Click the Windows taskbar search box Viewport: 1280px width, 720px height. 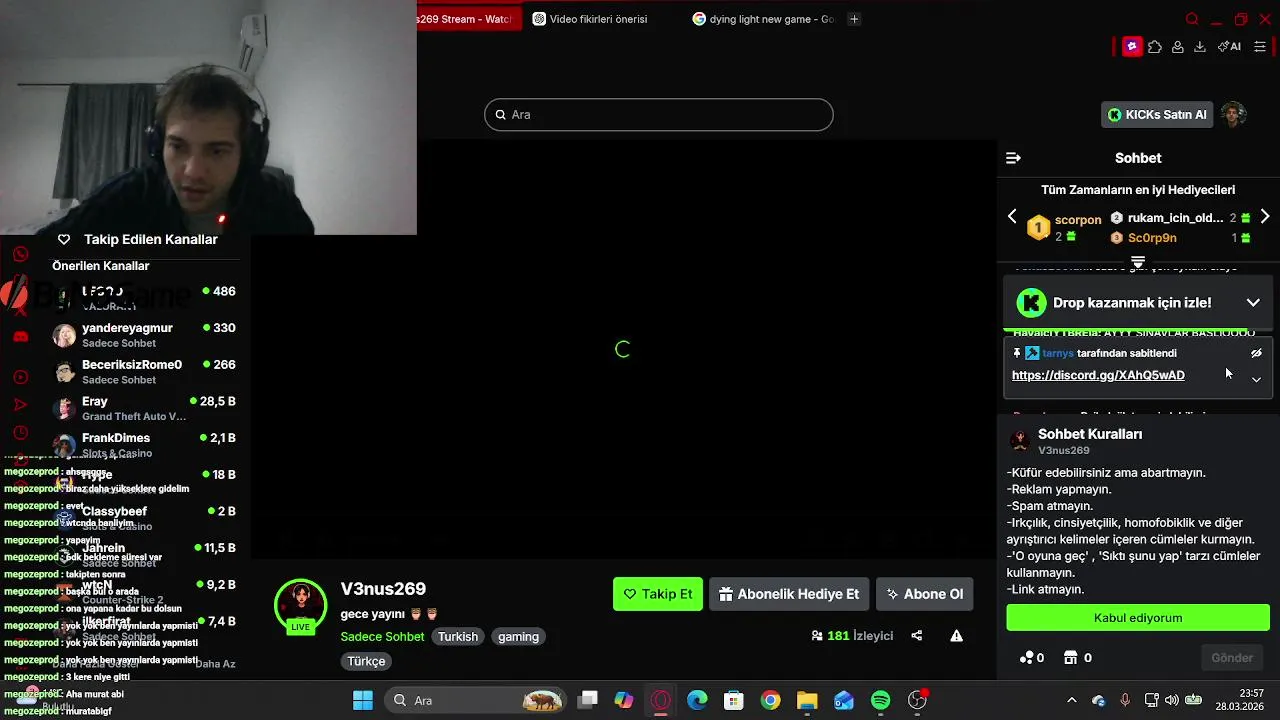476,700
